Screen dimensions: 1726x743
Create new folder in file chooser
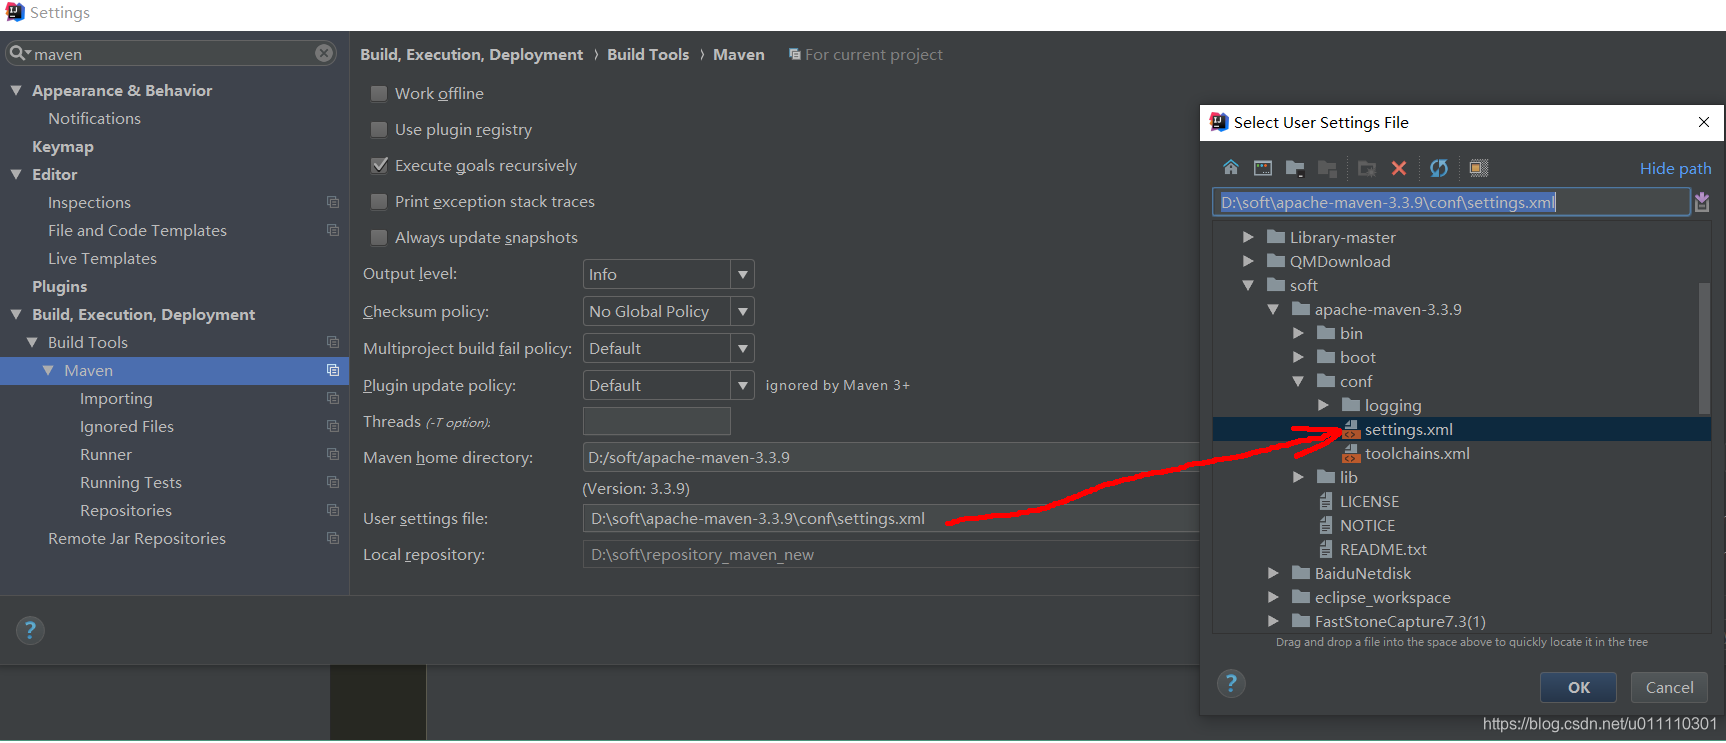coord(1367,168)
